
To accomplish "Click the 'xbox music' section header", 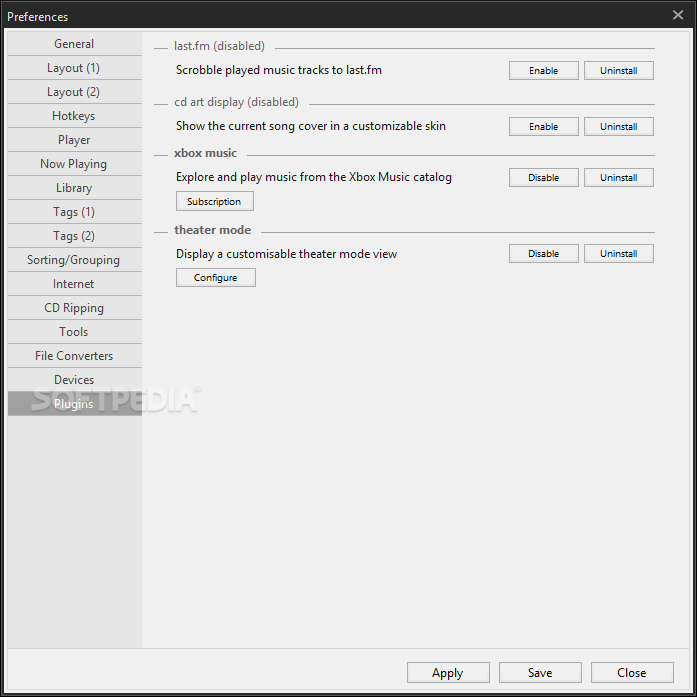I will click(x=205, y=153).
